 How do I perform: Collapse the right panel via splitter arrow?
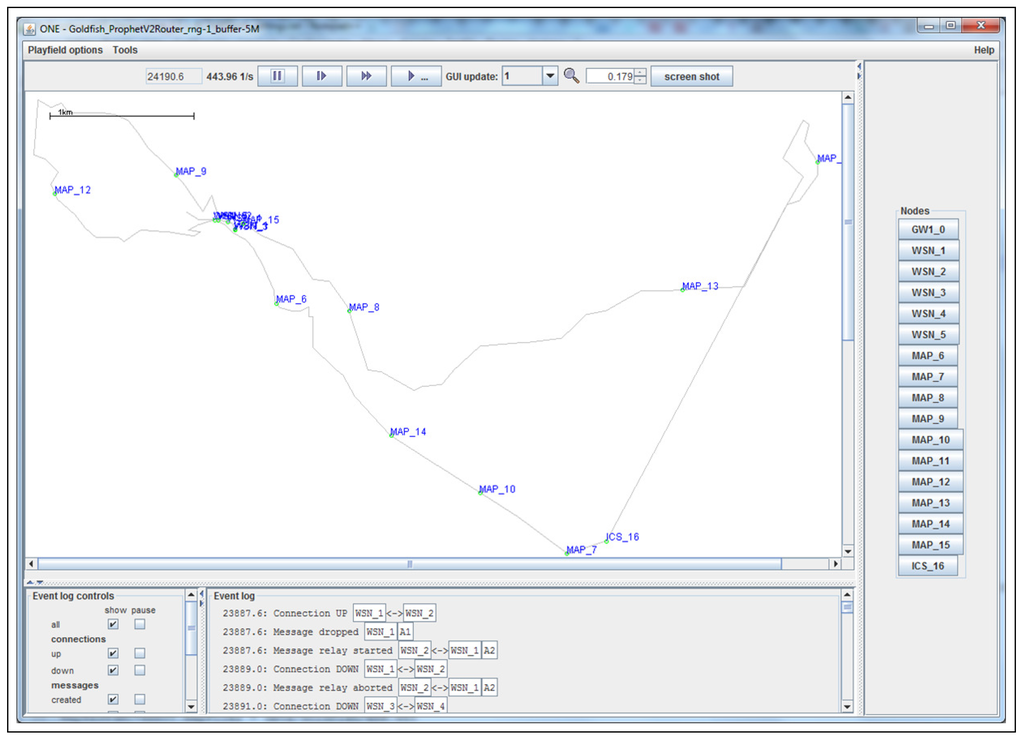coord(859,76)
